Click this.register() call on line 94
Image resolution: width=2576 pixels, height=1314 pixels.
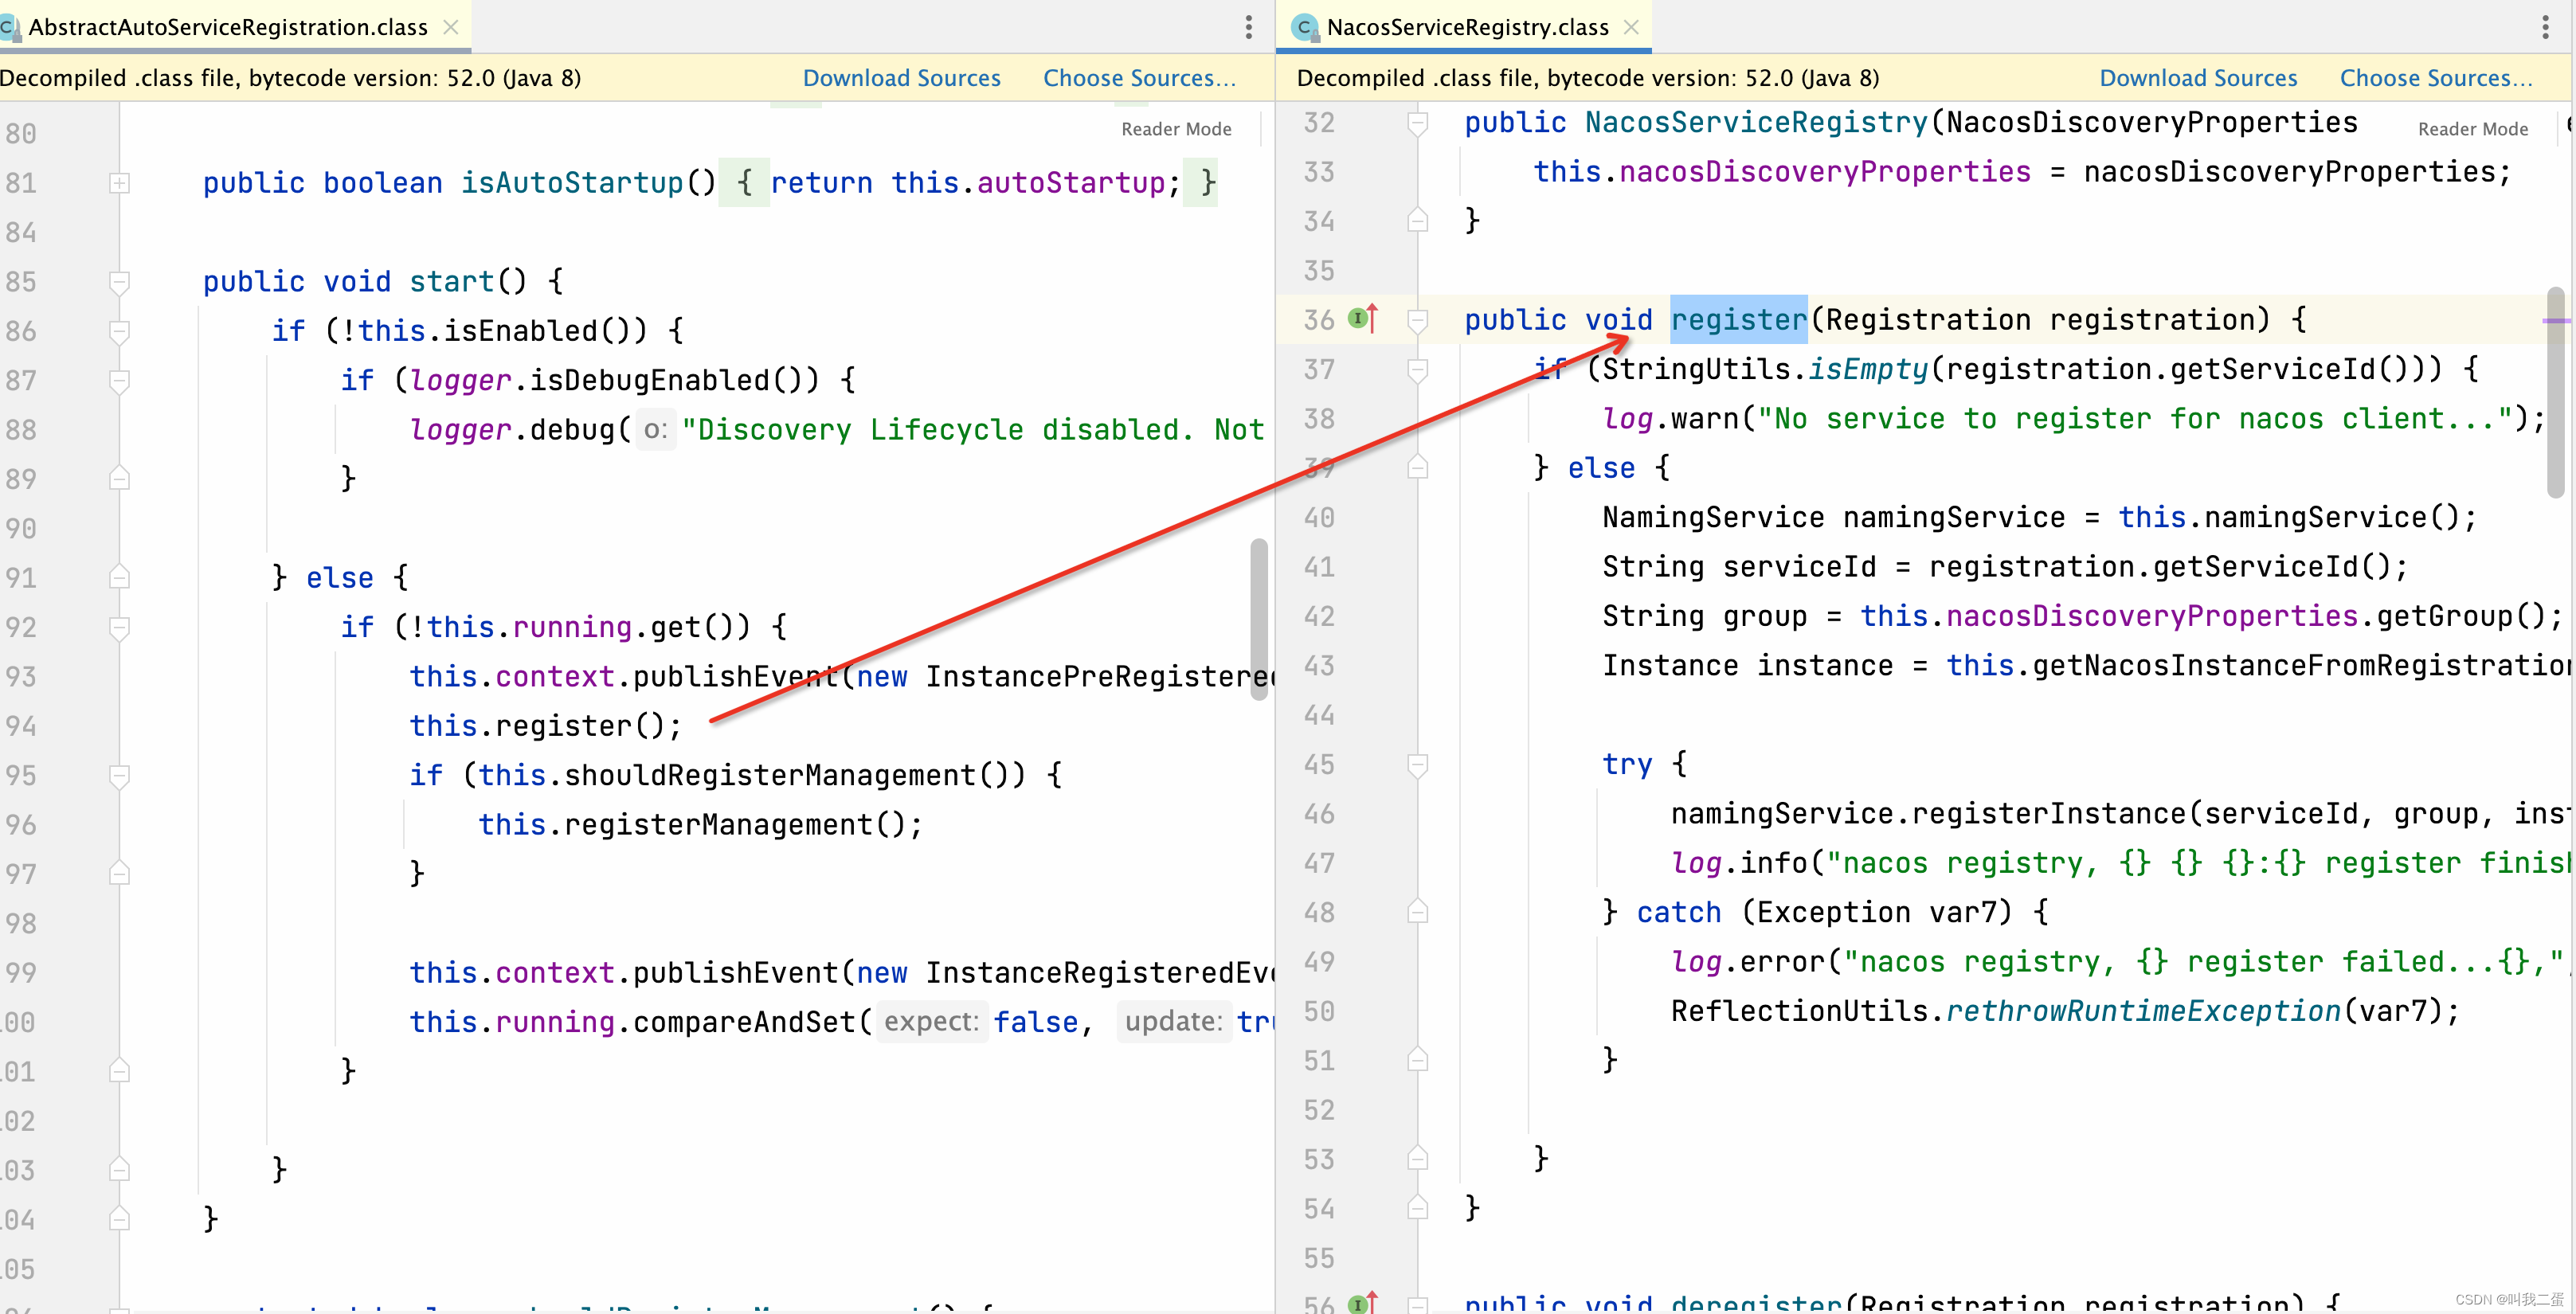point(545,726)
